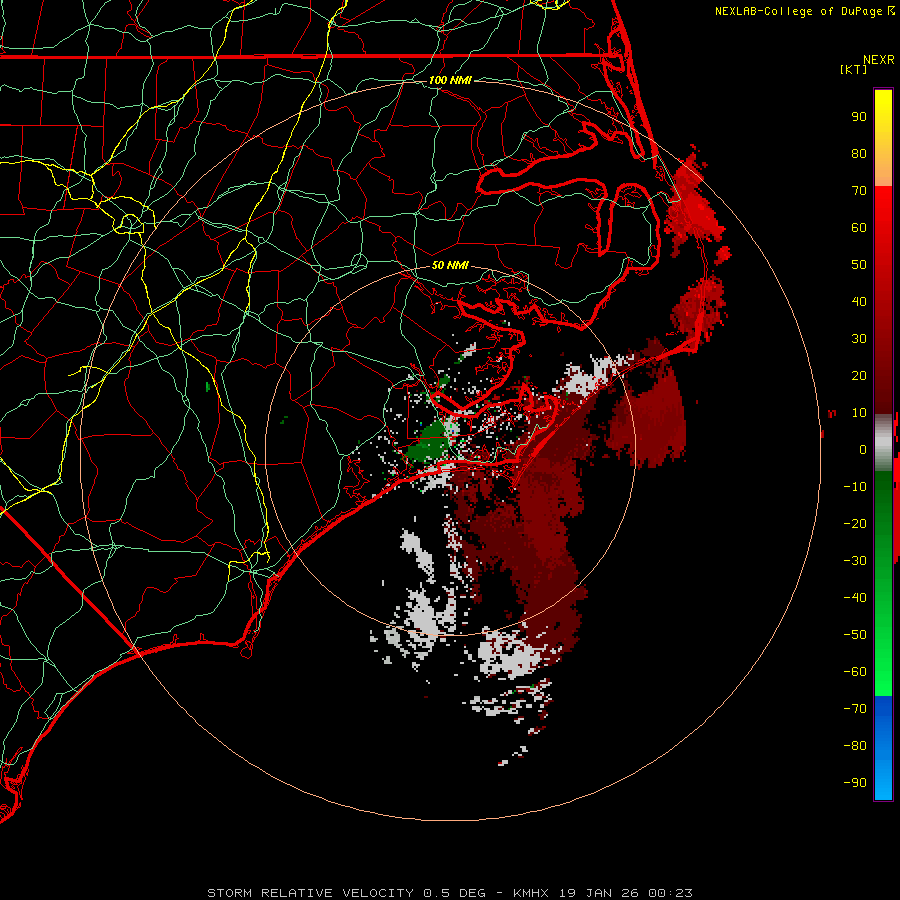Image resolution: width=900 pixels, height=900 pixels.
Task: Click the 10 value on velocity scale
Action: 859,413
